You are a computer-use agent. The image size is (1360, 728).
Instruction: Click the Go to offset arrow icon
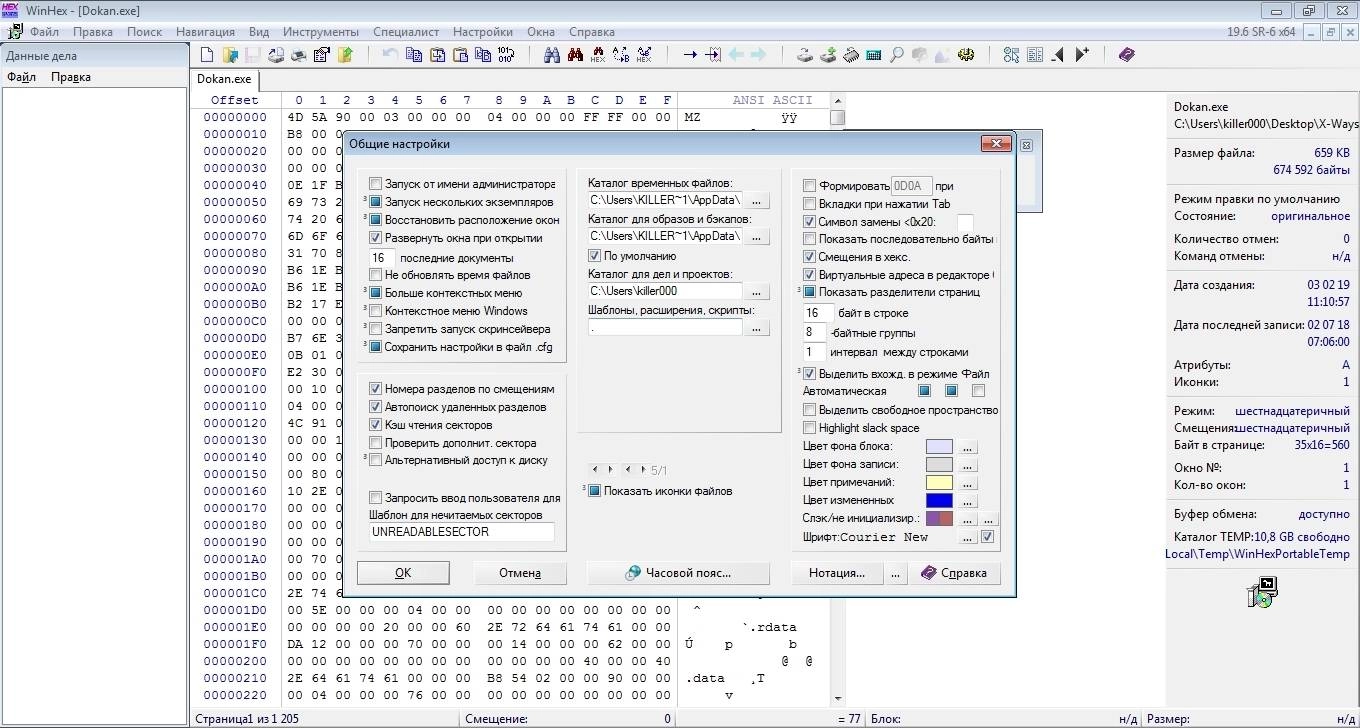tap(690, 55)
